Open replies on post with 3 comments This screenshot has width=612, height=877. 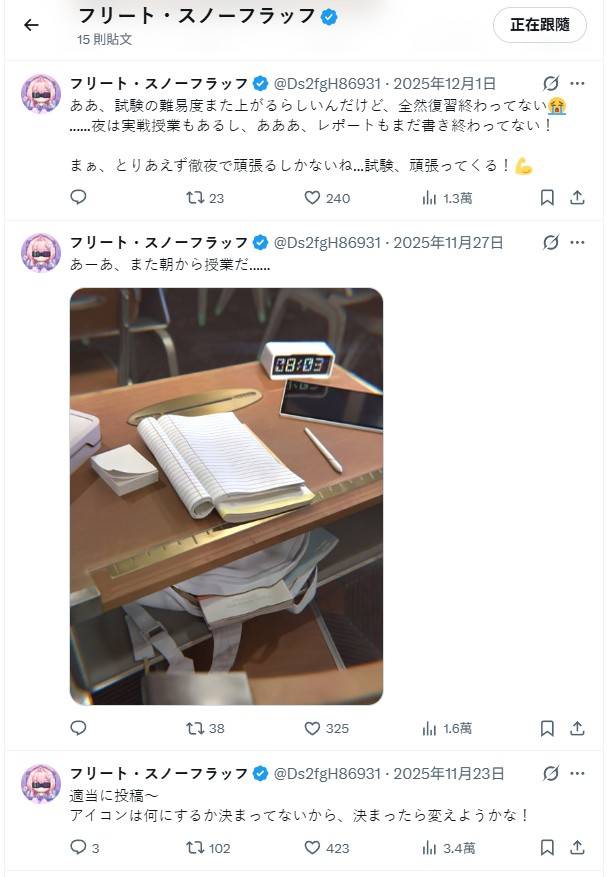pos(84,848)
